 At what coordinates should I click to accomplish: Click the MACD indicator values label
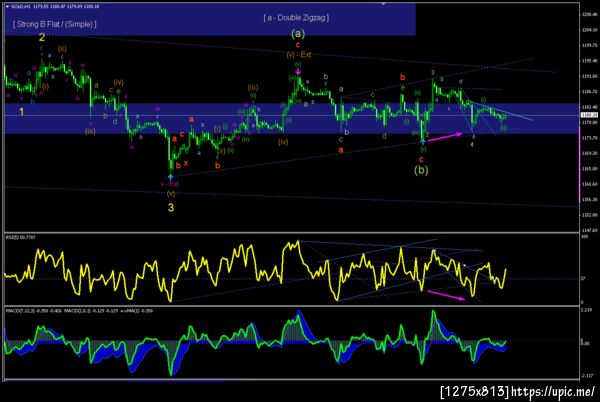[x=79, y=311]
